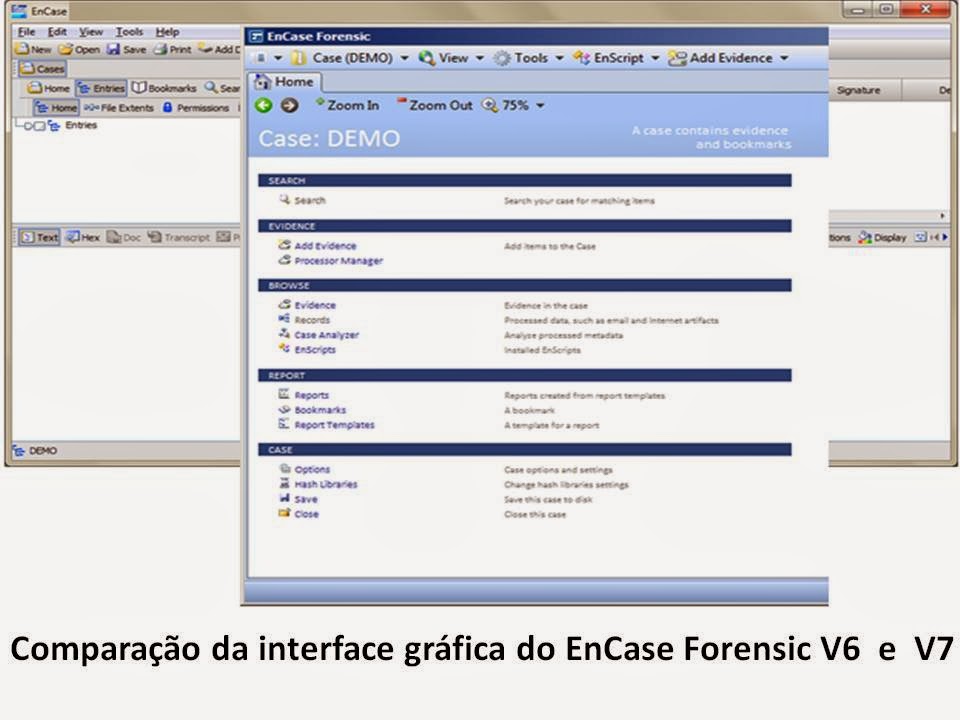Open the Reports link
This screenshot has height=720, width=960.
click(x=312, y=395)
